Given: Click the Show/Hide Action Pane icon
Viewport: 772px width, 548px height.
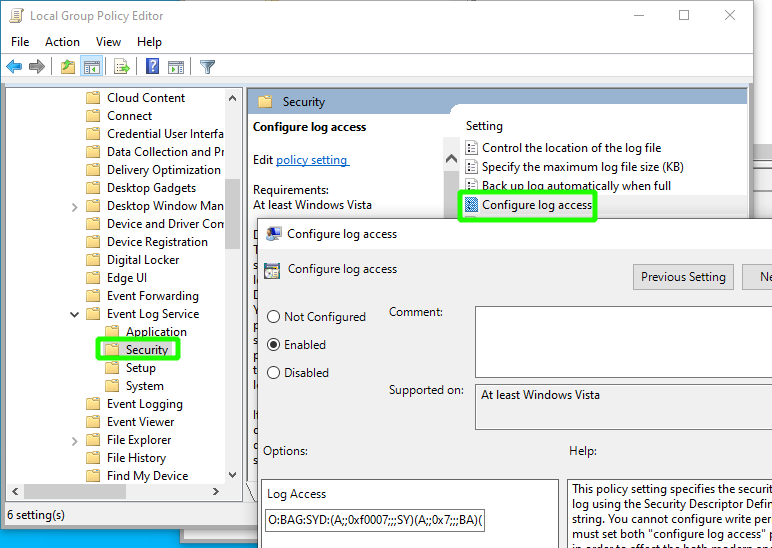Looking at the screenshot, I should (176, 66).
